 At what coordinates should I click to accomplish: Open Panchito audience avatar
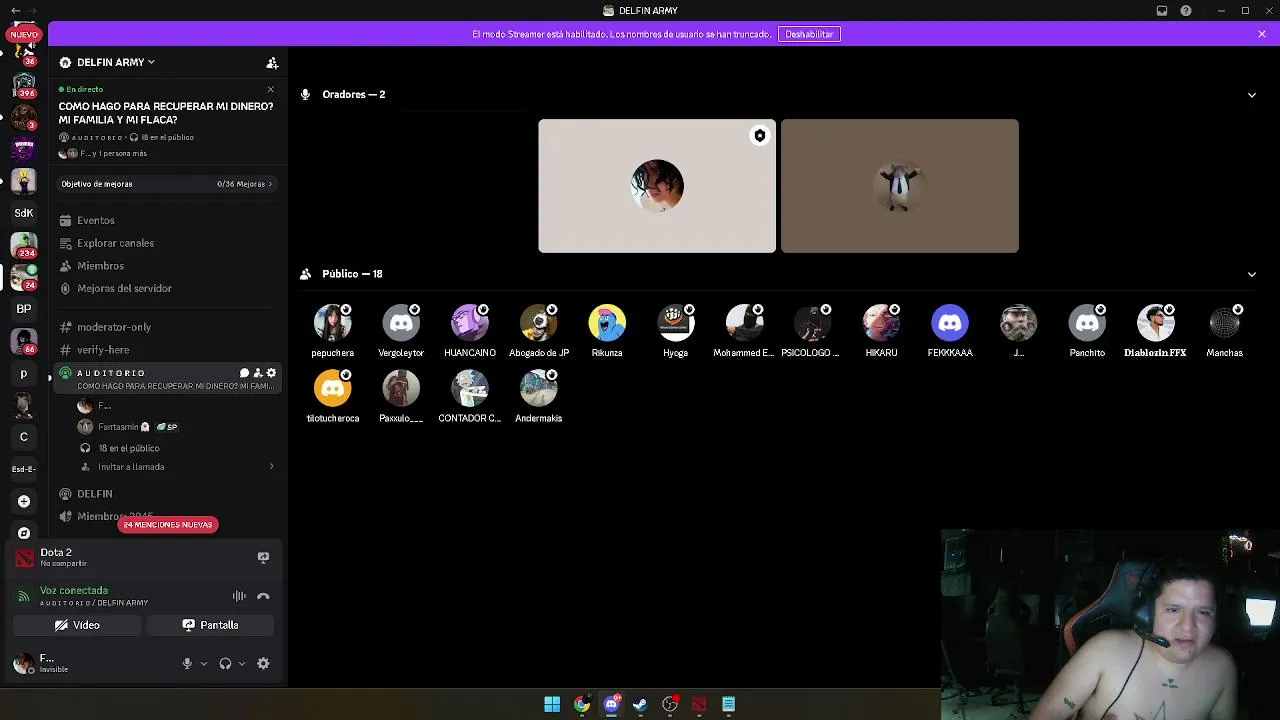click(x=1087, y=323)
